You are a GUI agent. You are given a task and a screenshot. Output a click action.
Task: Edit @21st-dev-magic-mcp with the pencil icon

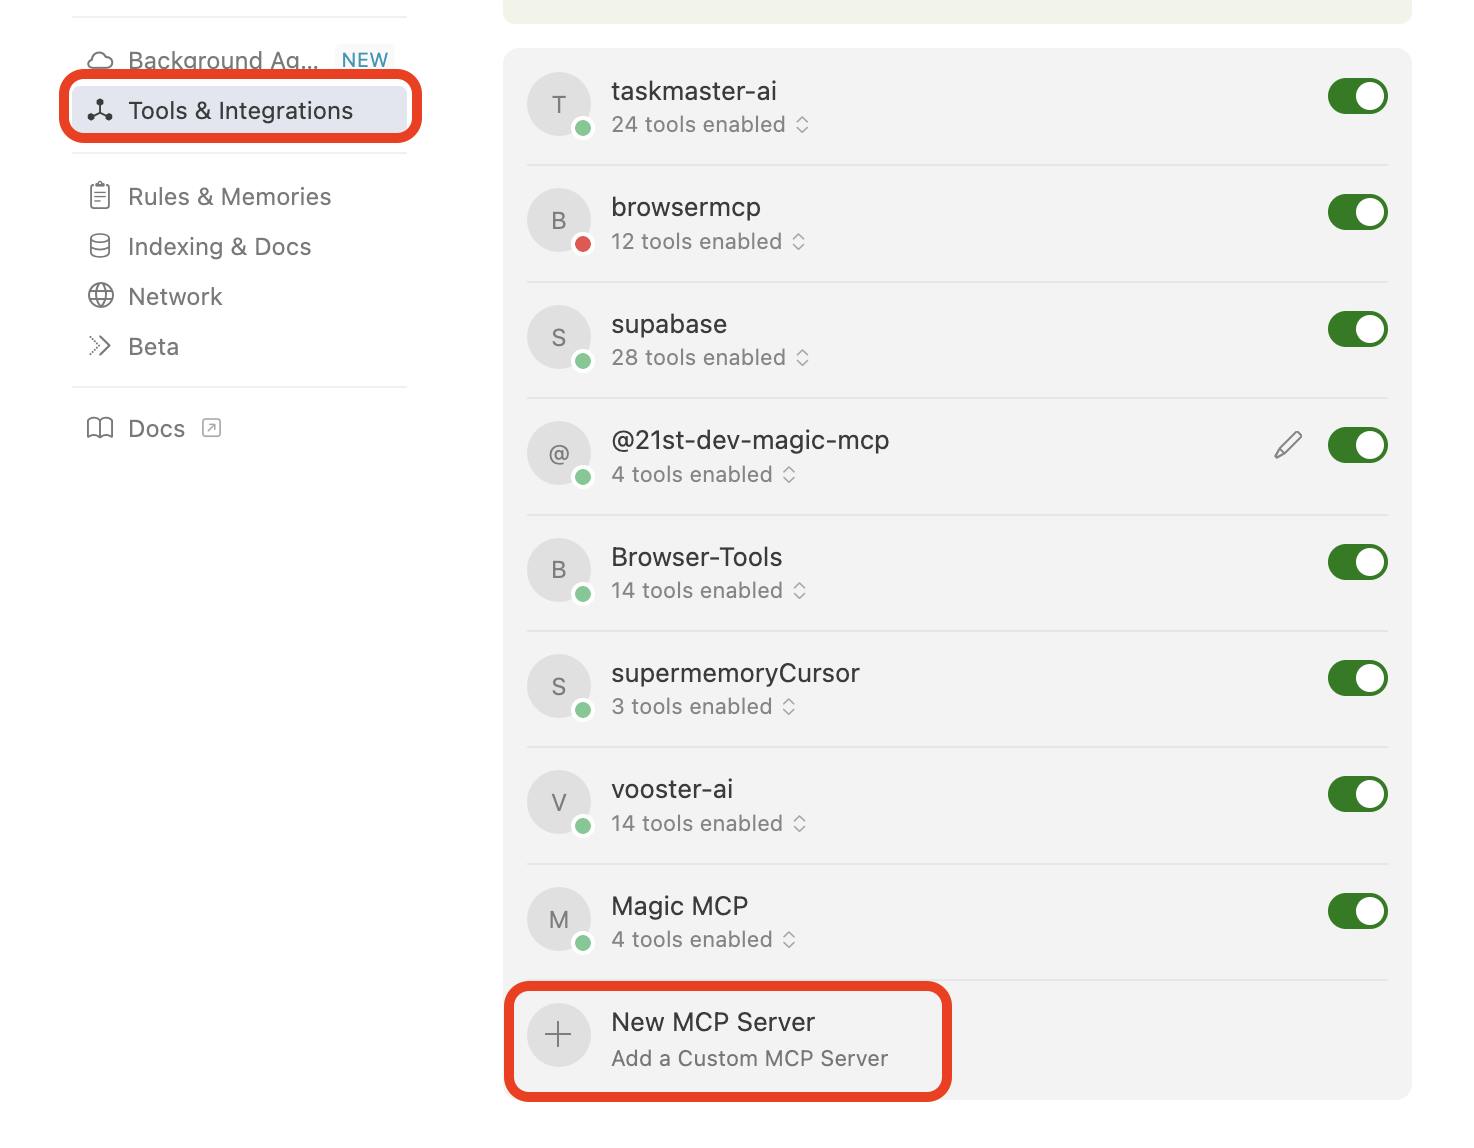(x=1288, y=445)
